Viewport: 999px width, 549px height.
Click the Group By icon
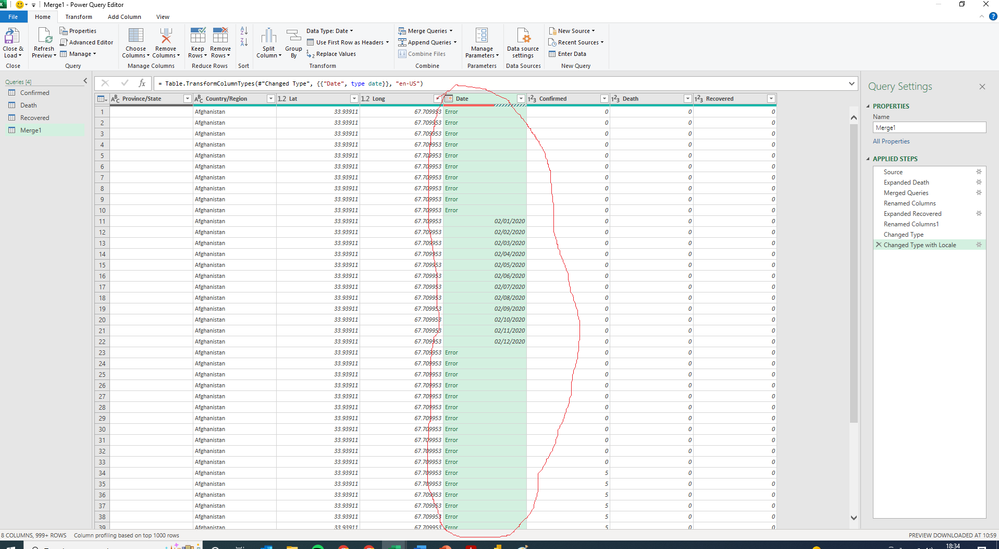point(293,36)
